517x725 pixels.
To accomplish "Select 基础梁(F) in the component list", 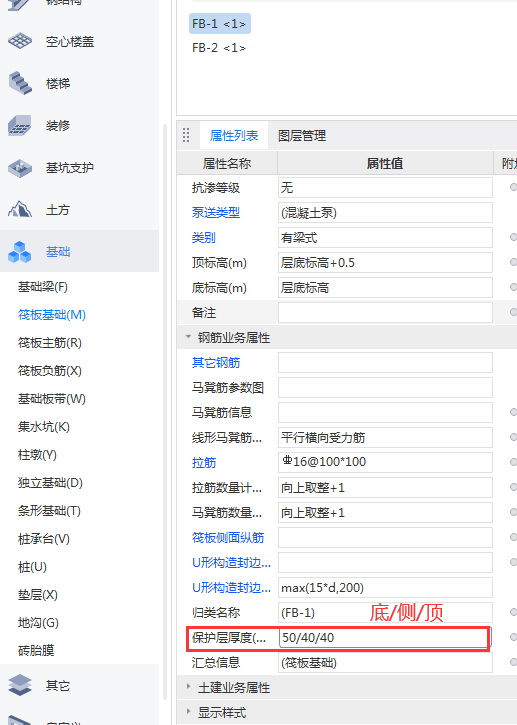I will pyautogui.click(x=43, y=287).
